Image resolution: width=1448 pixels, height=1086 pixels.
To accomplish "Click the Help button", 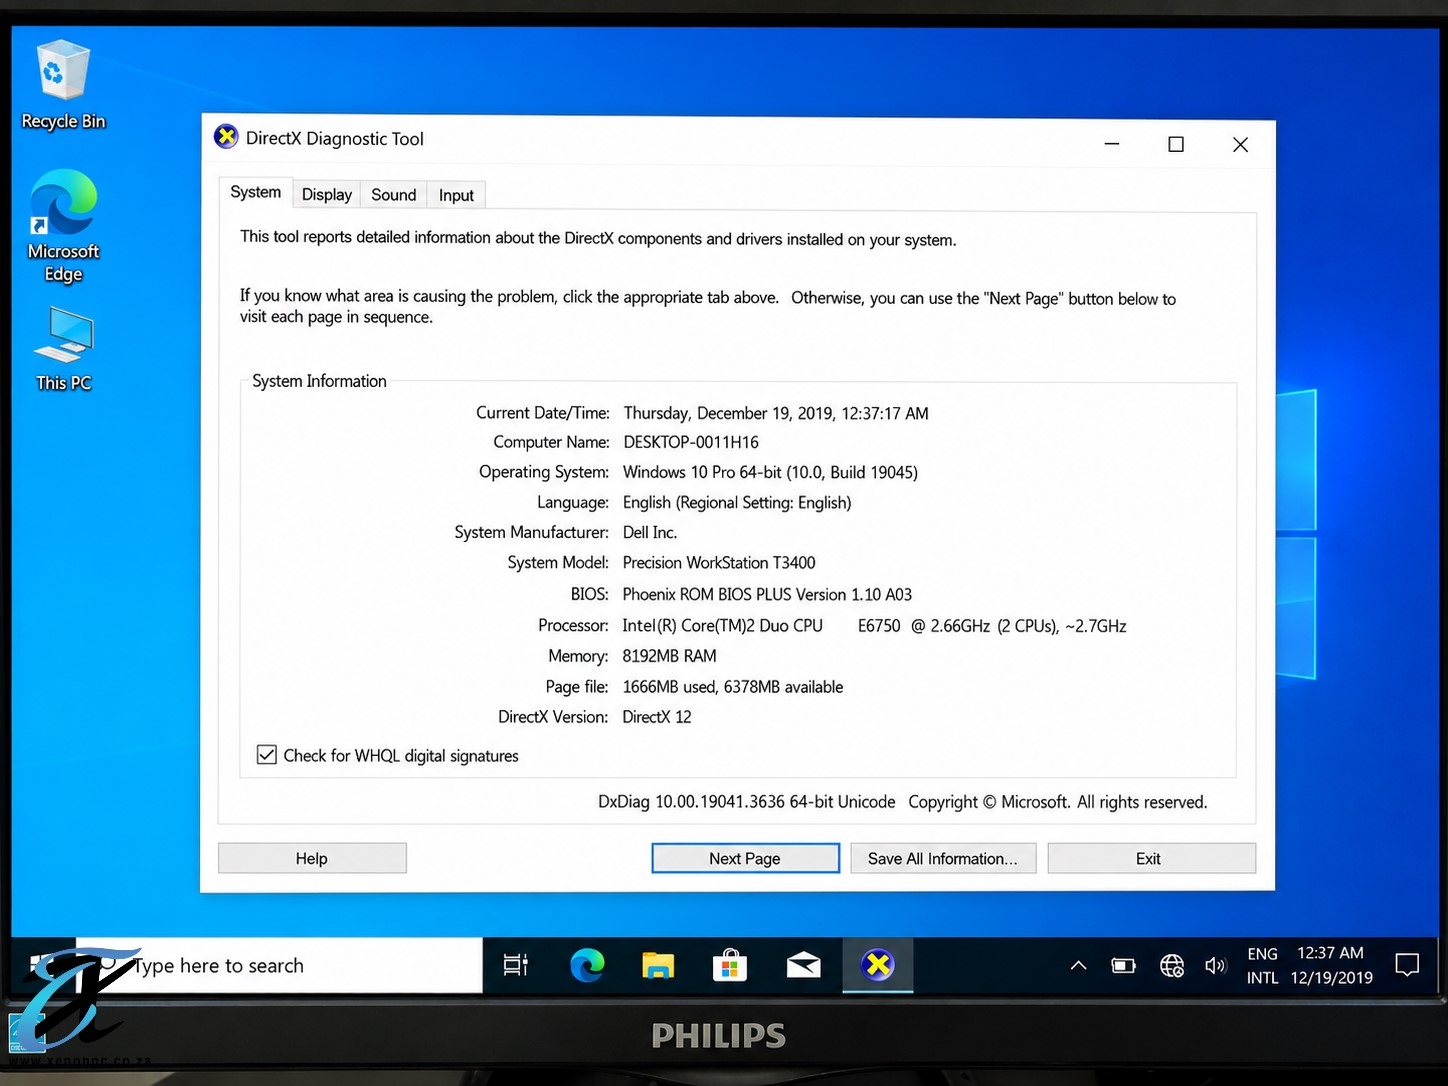I will tap(312, 858).
